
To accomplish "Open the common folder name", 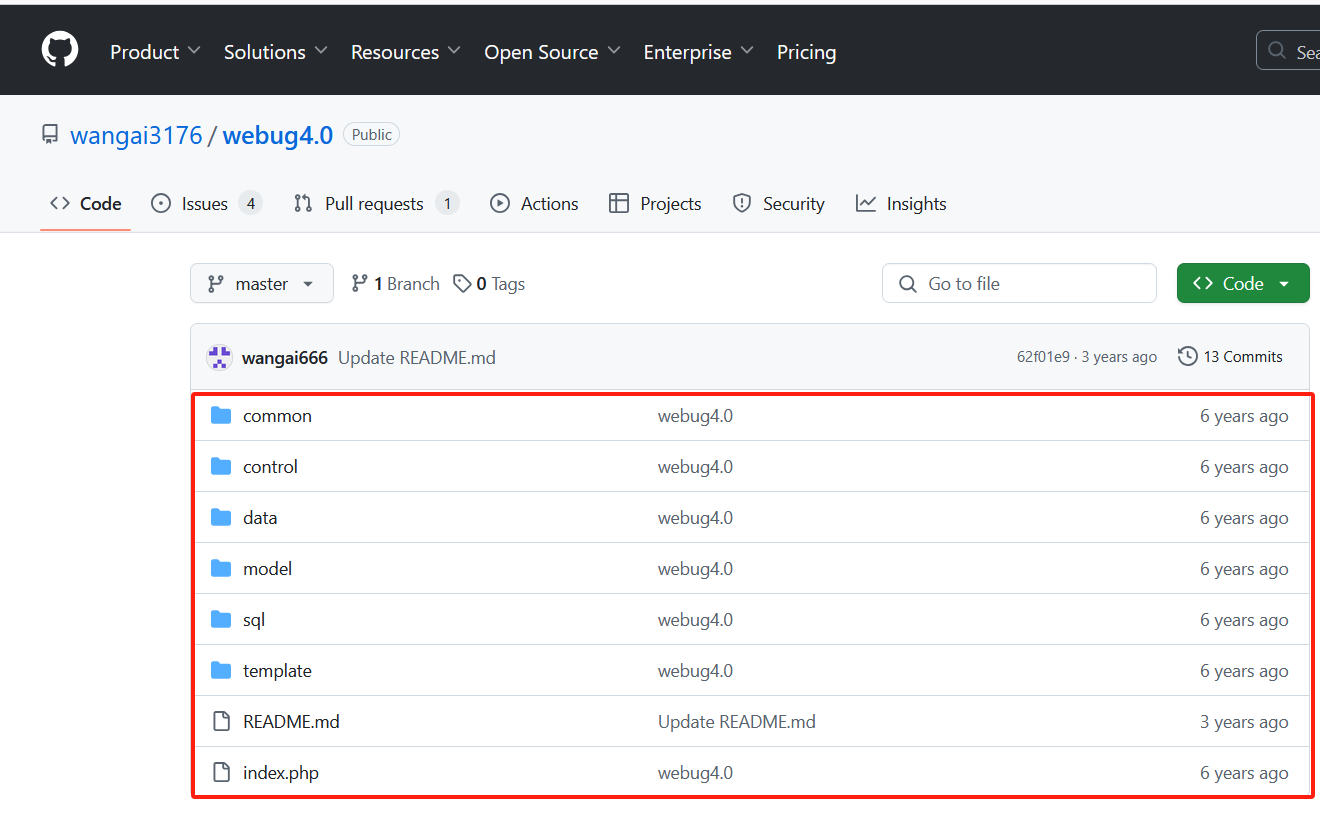I will point(277,415).
